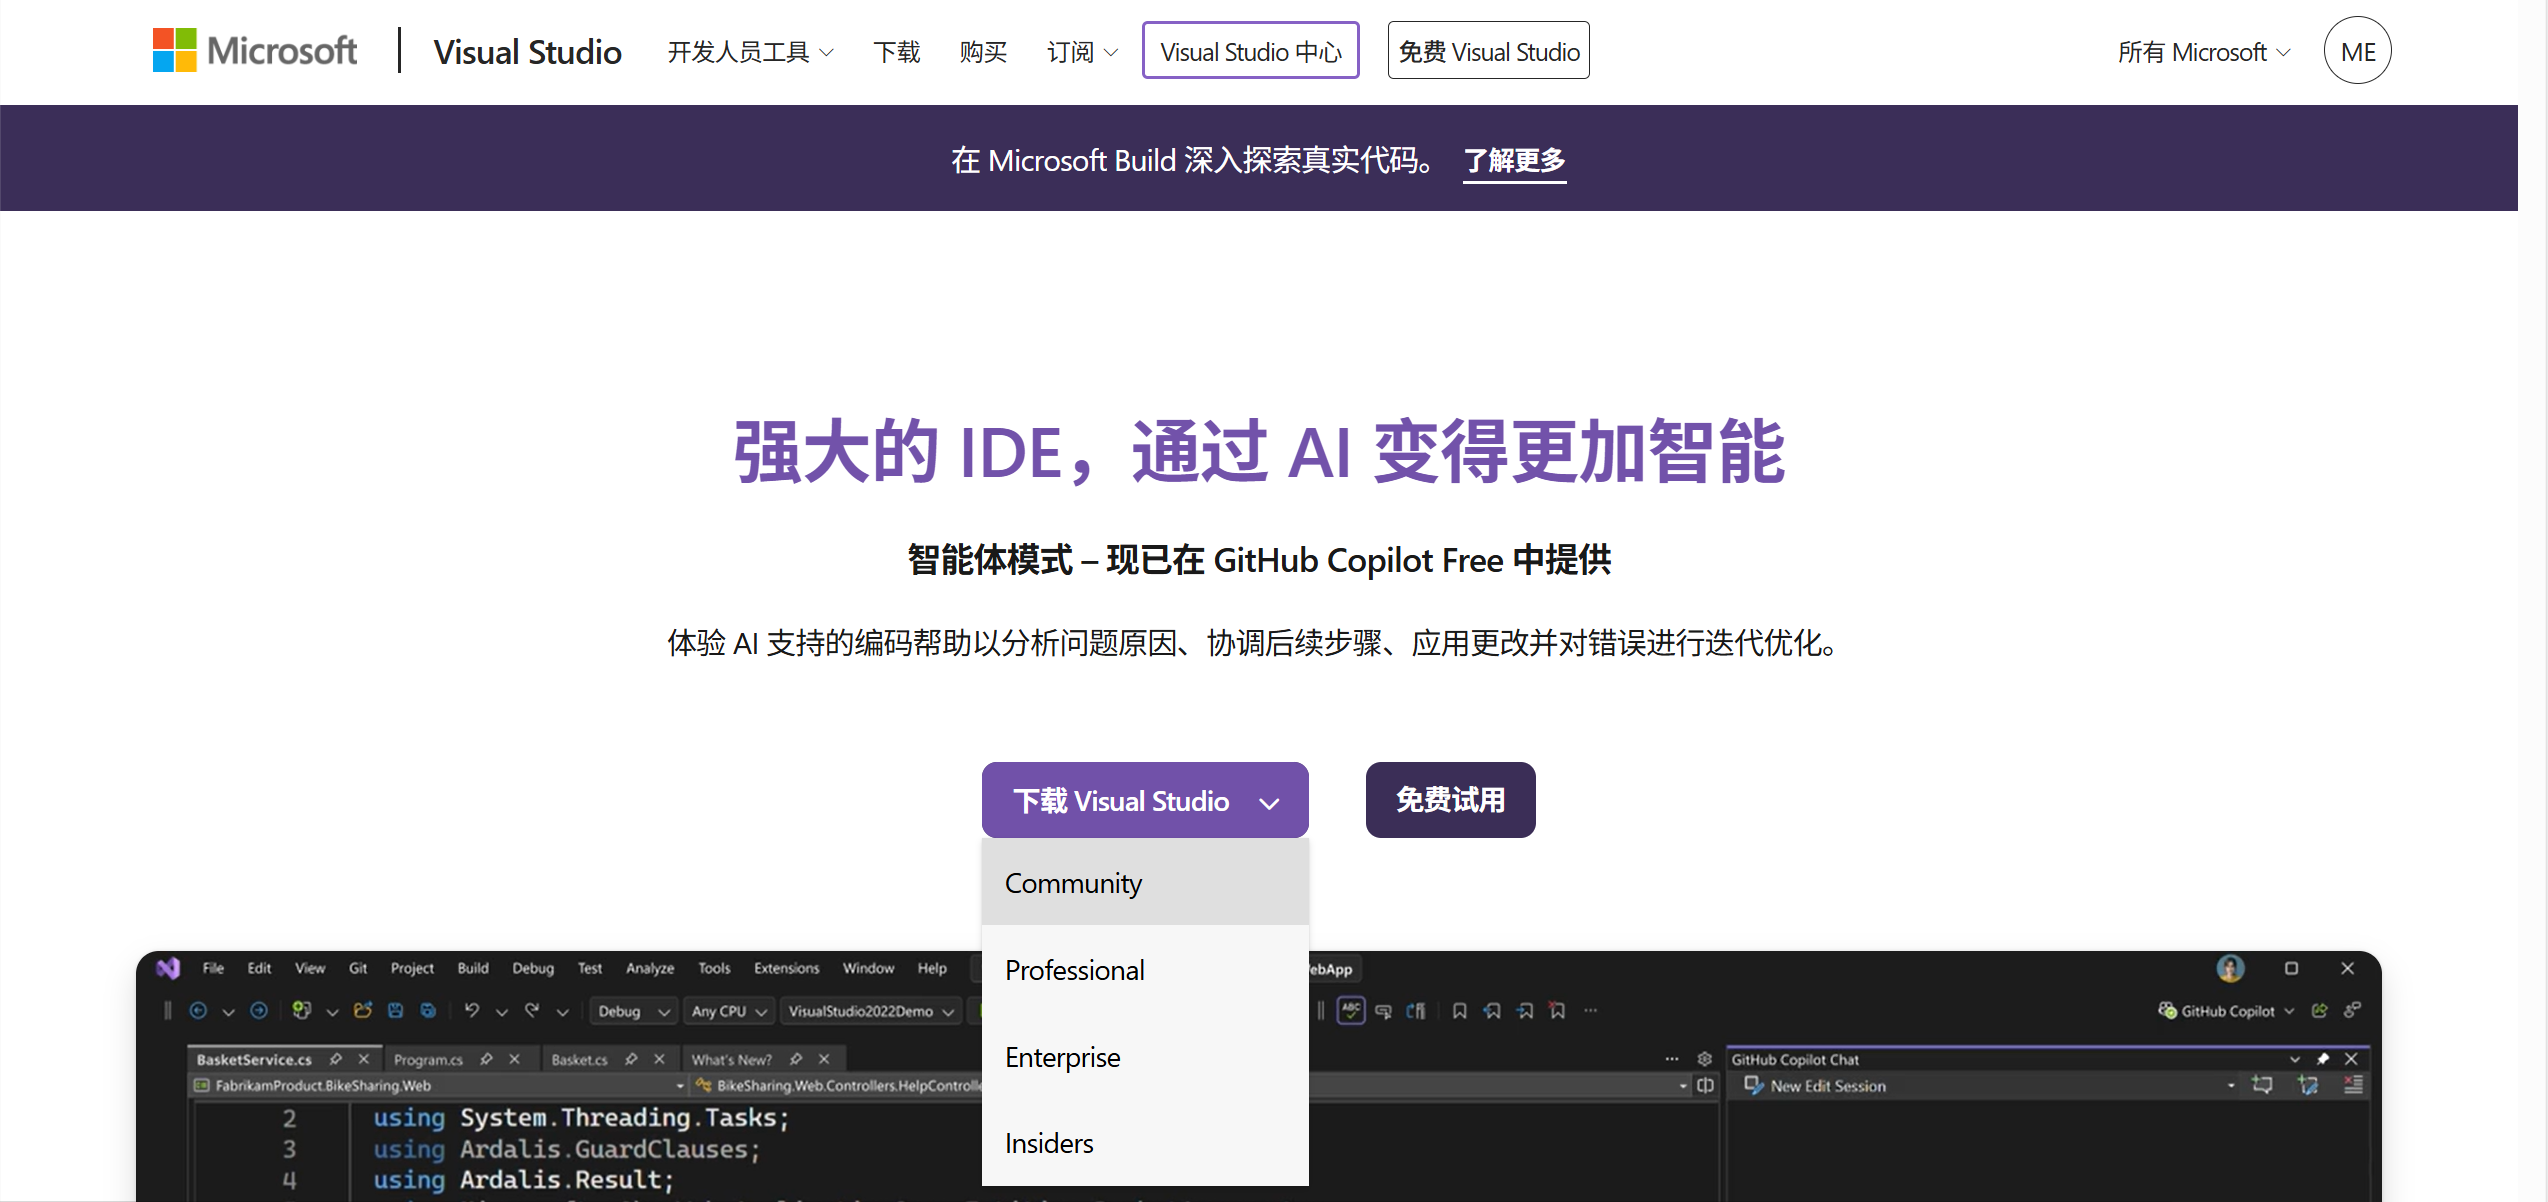Image resolution: width=2548 pixels, height=1202 pixels.
Task: Click the Previous Bookmark icon
Action: [x=1492, y=1011]
